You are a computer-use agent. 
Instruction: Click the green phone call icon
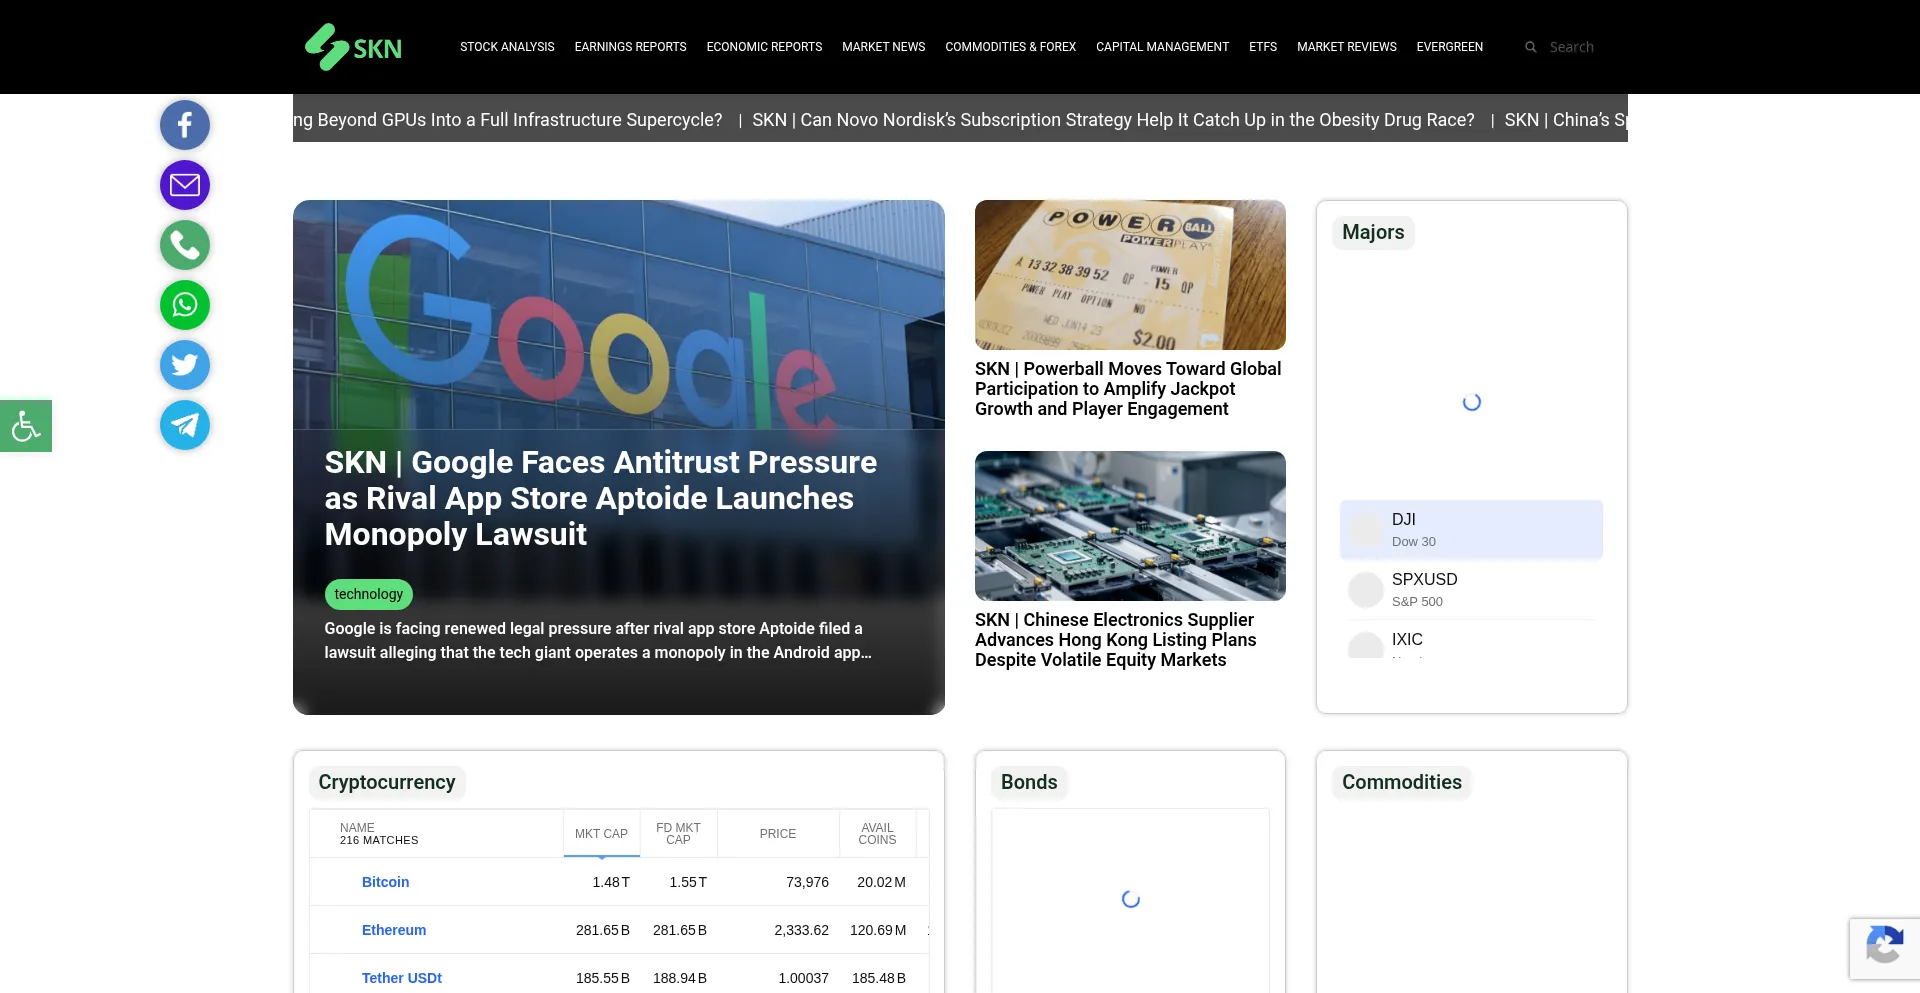[x=185, y=245]
